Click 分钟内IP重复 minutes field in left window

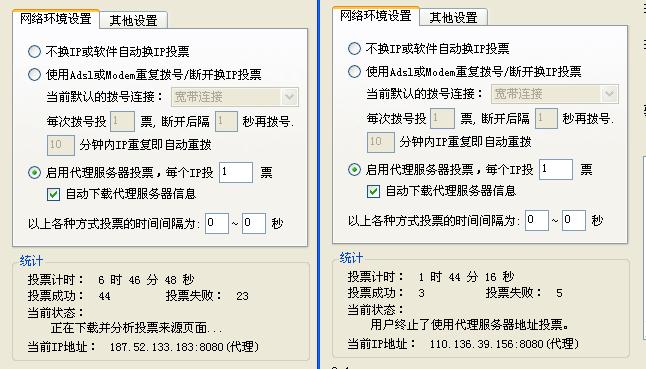pos(61,145)
